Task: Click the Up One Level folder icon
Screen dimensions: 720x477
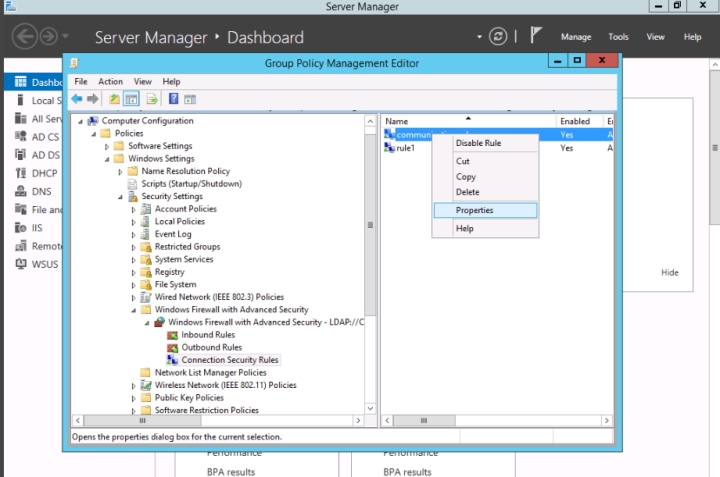Action: click(114, 99)
